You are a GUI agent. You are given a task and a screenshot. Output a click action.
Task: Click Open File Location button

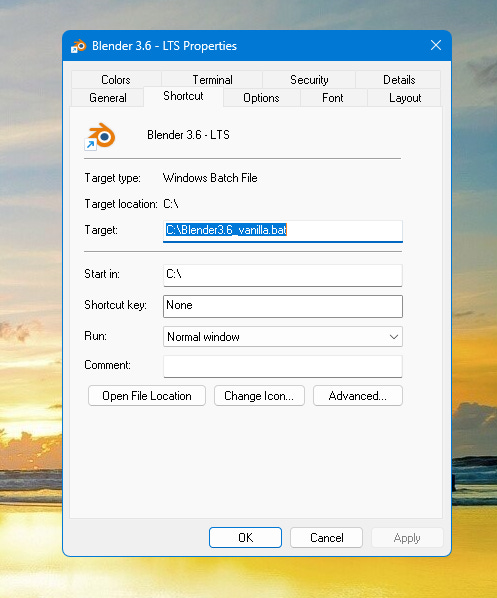(x=147, y=395)
